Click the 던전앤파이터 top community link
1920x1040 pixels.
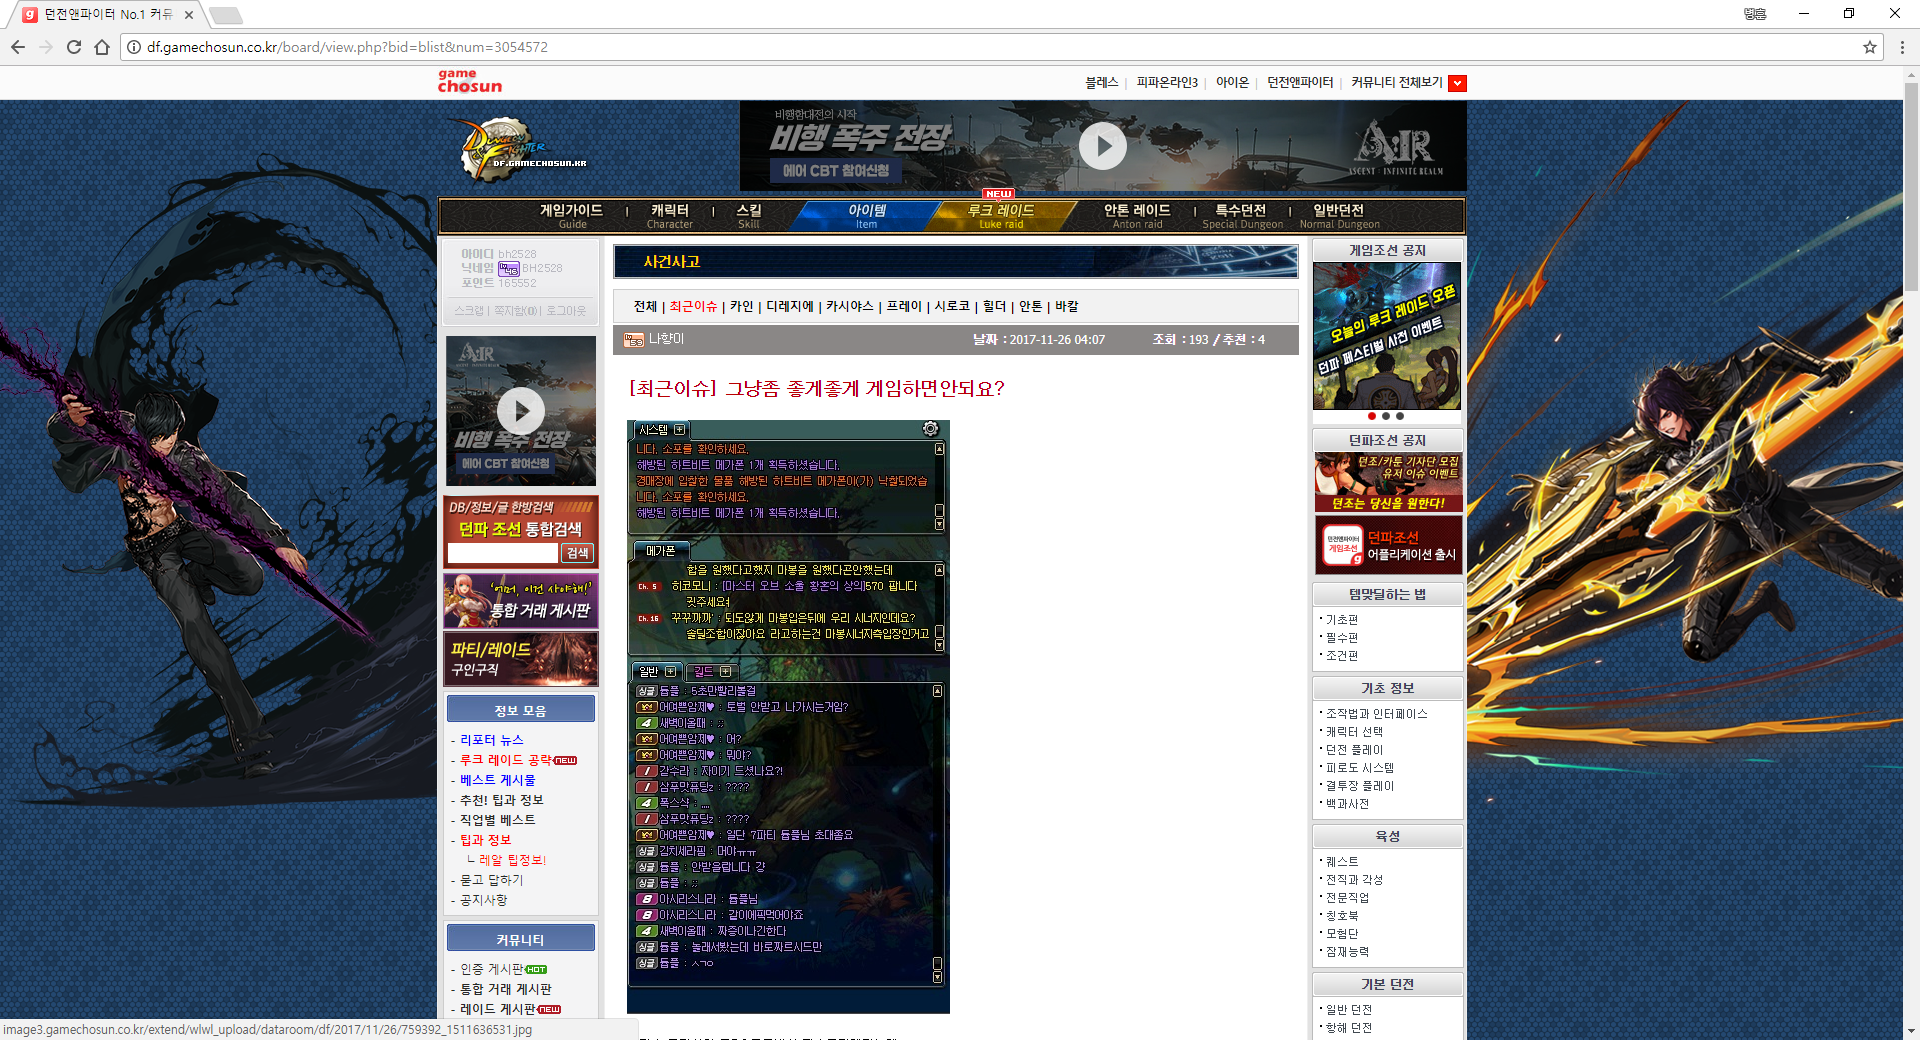[1300, 83]
